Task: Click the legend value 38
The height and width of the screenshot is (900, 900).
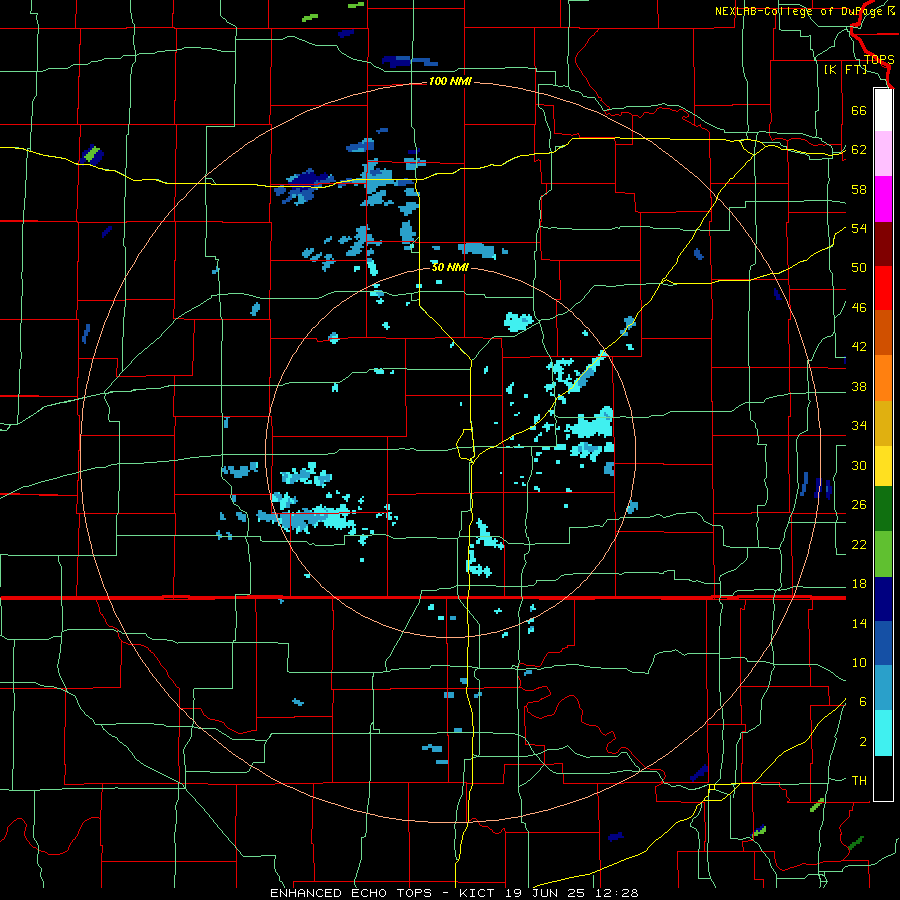Action: 859,386
